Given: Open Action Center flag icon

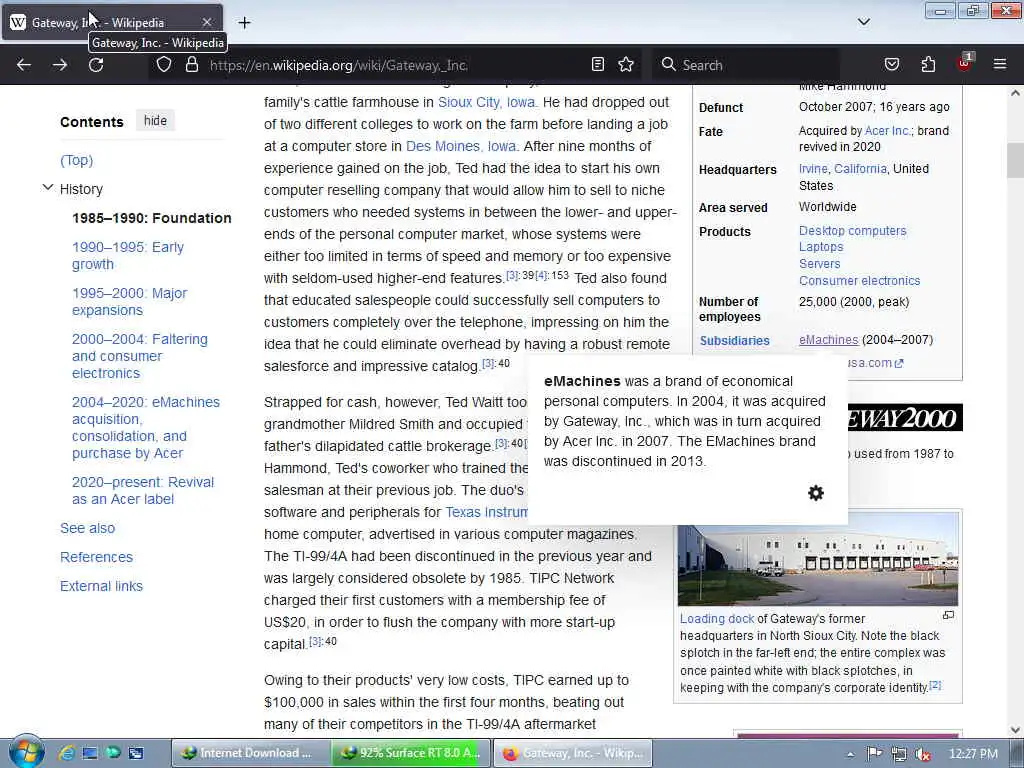Looking at the screenshot, I should 874,754.
